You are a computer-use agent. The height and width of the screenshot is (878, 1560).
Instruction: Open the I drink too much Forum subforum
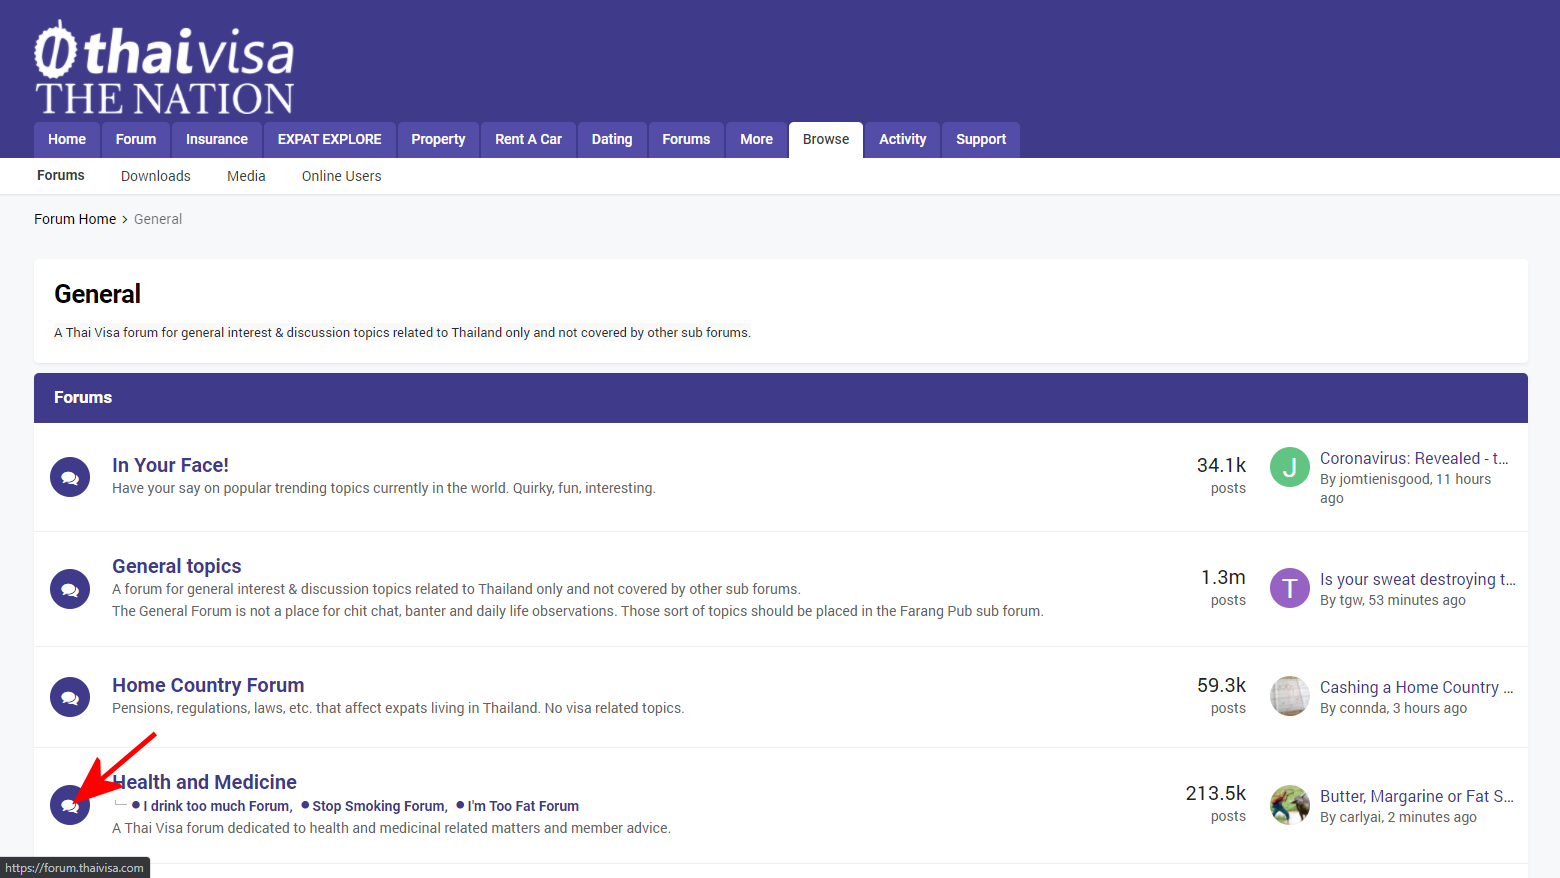pos(218,806)
